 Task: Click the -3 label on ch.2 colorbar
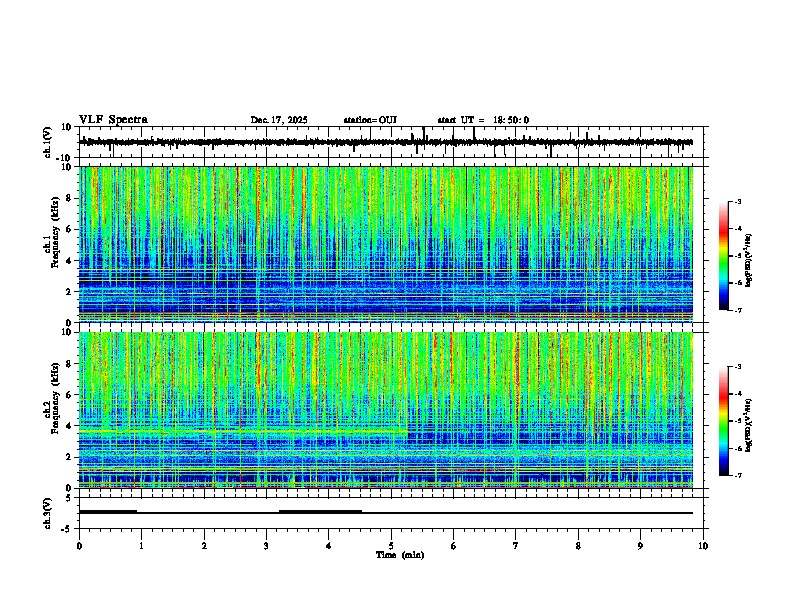737,367
